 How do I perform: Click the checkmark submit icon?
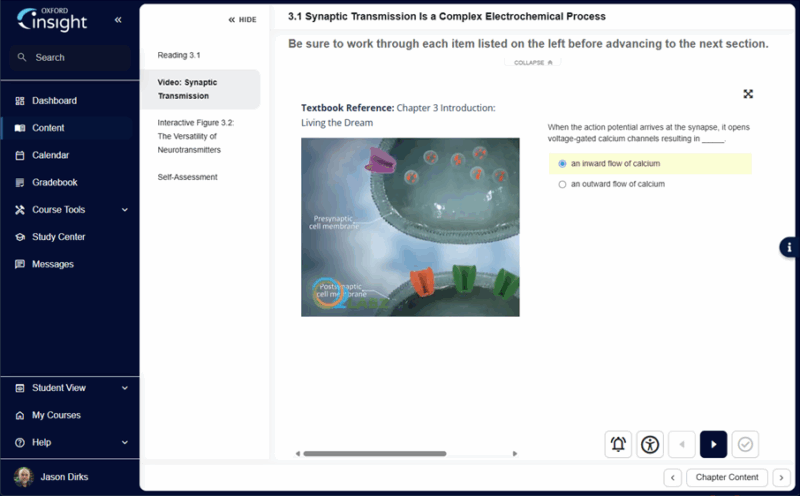745,445
